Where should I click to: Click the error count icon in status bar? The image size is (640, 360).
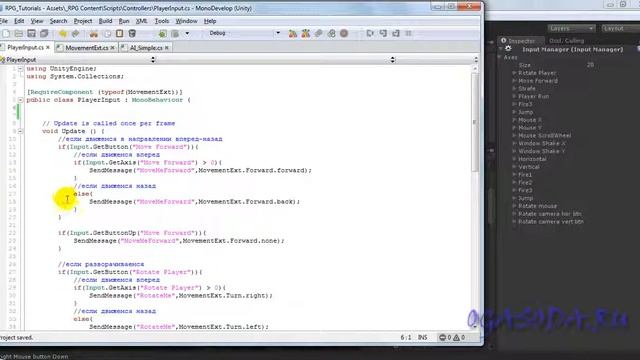pos(442,338)
